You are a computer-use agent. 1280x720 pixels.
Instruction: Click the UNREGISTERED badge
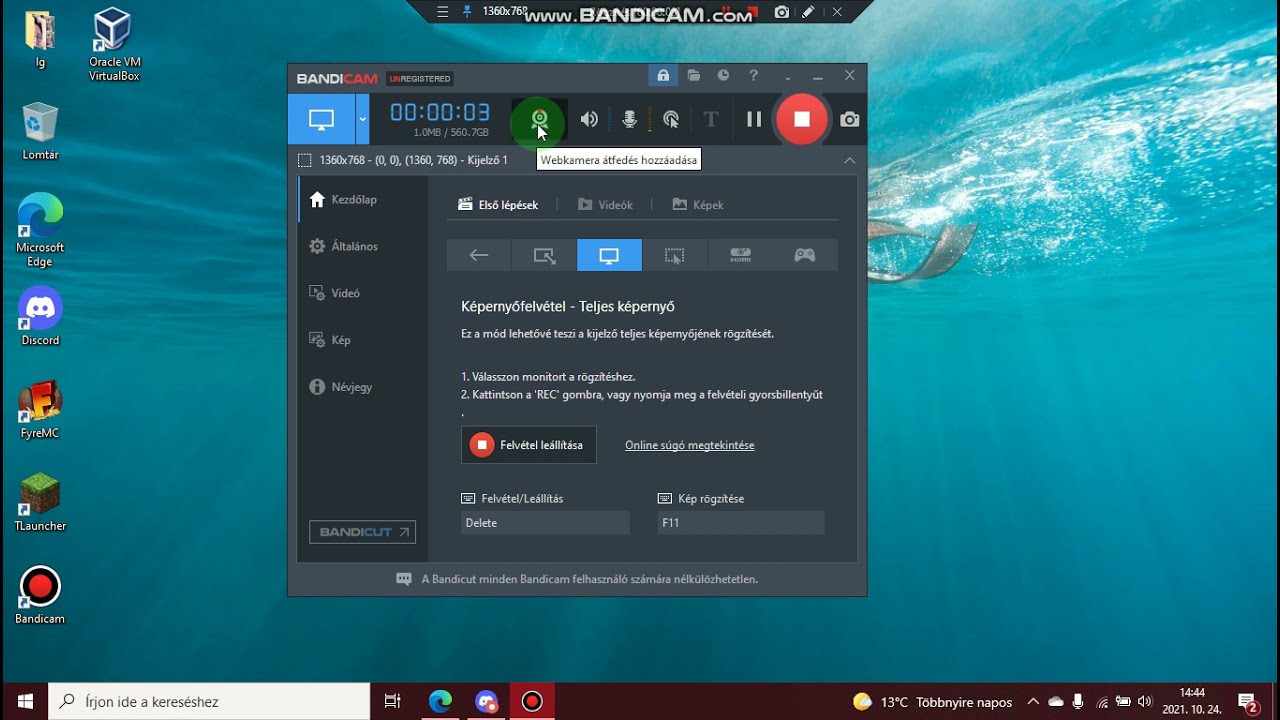420,78
